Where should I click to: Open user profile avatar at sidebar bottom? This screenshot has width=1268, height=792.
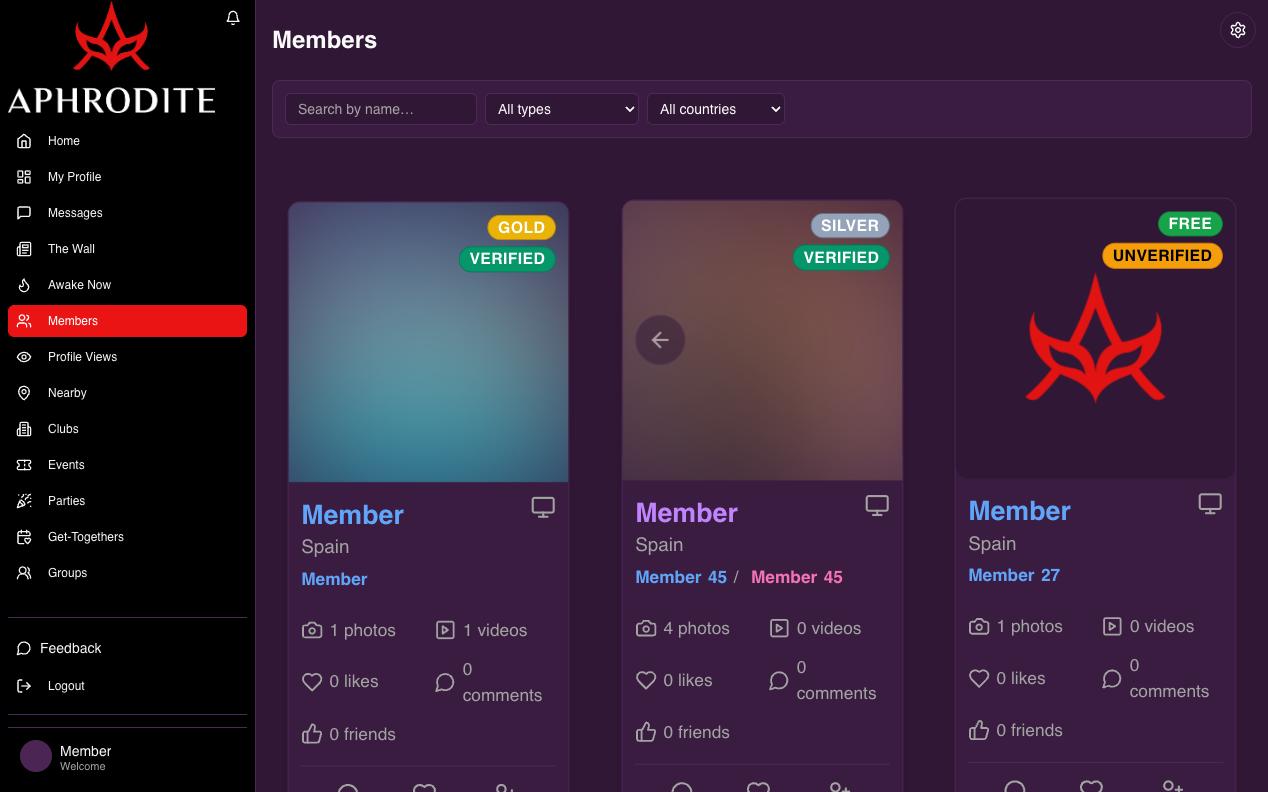pos(36,756)
